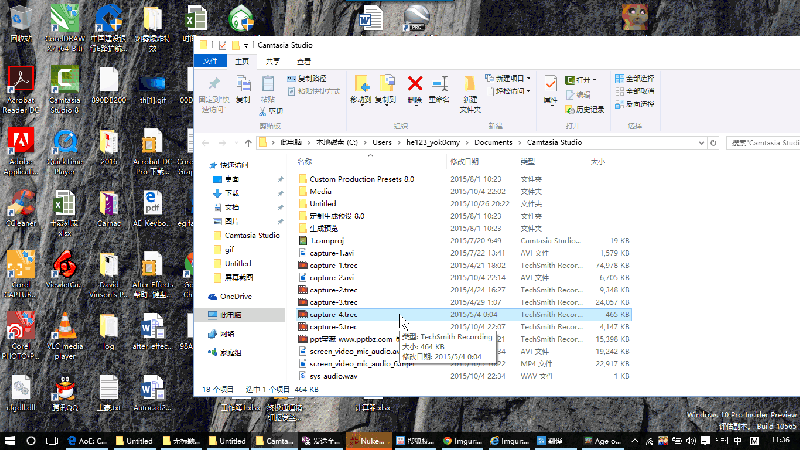Click the Select none button in the ribbon
800x450 pixels.
pyautogui.click(x=635, y=91)
